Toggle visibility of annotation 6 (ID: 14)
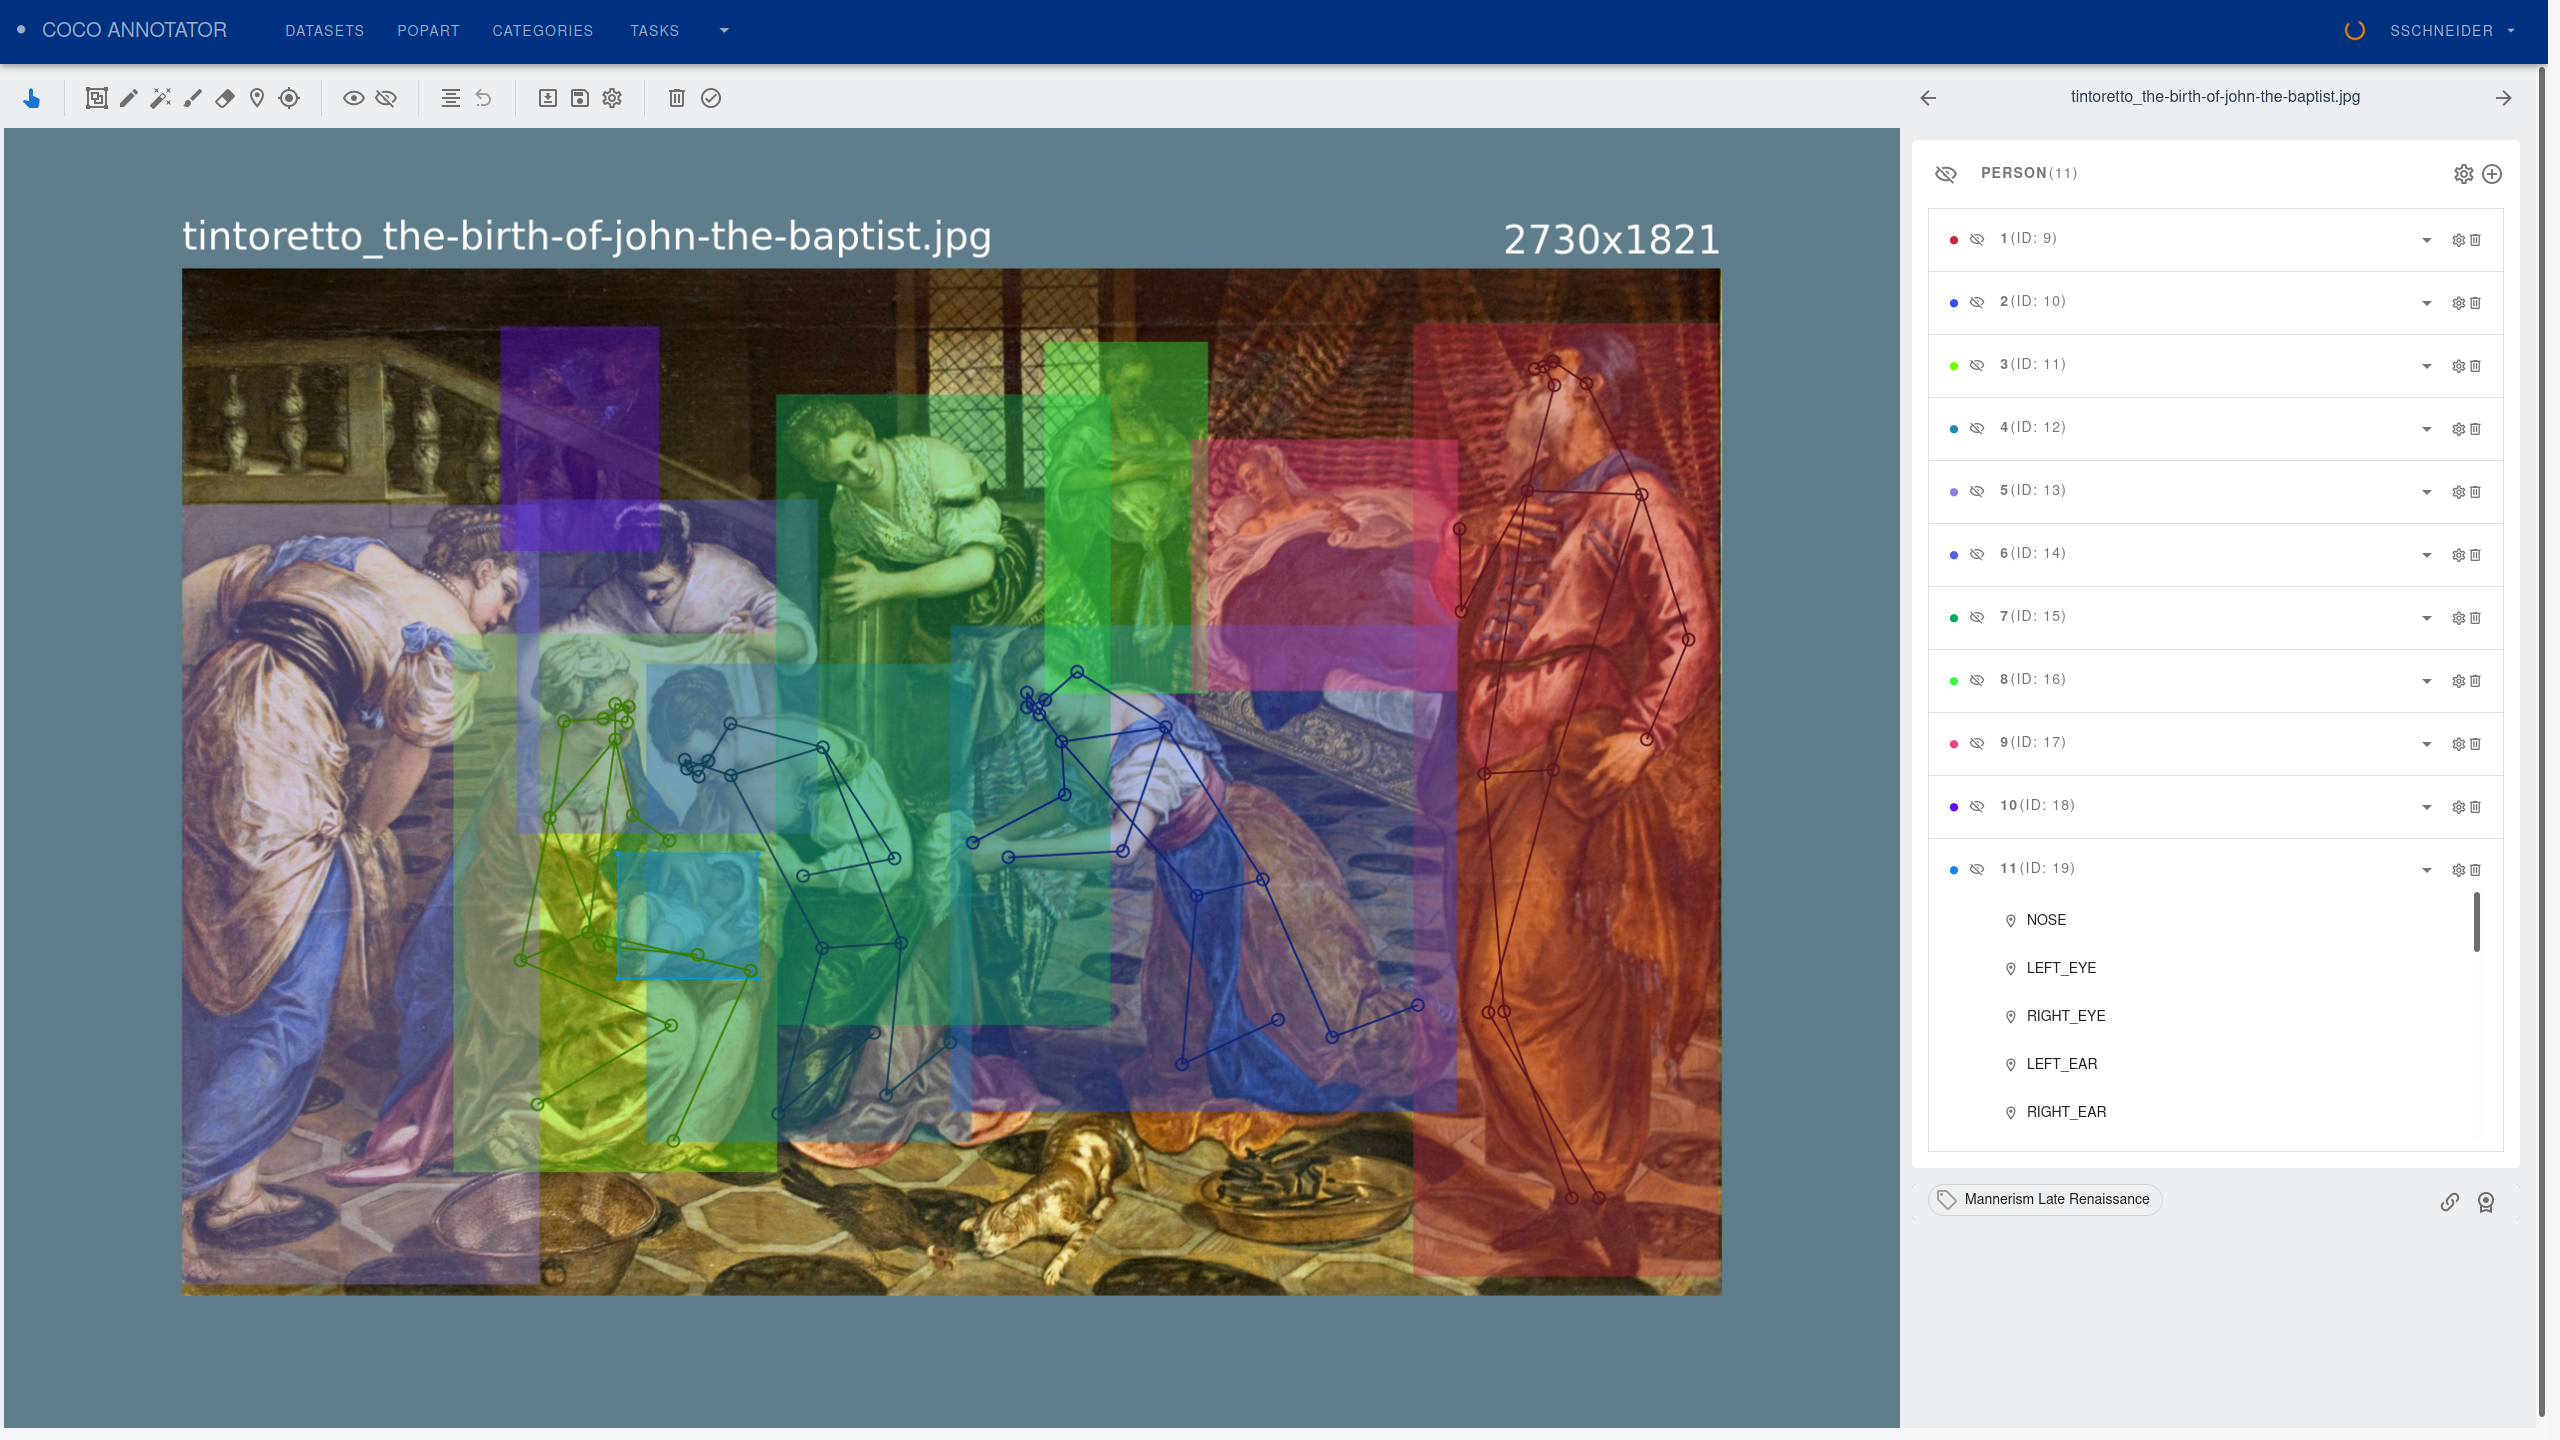Image resolution: width=2560 pixels, height=1440 pixels. click(1977, 555)
